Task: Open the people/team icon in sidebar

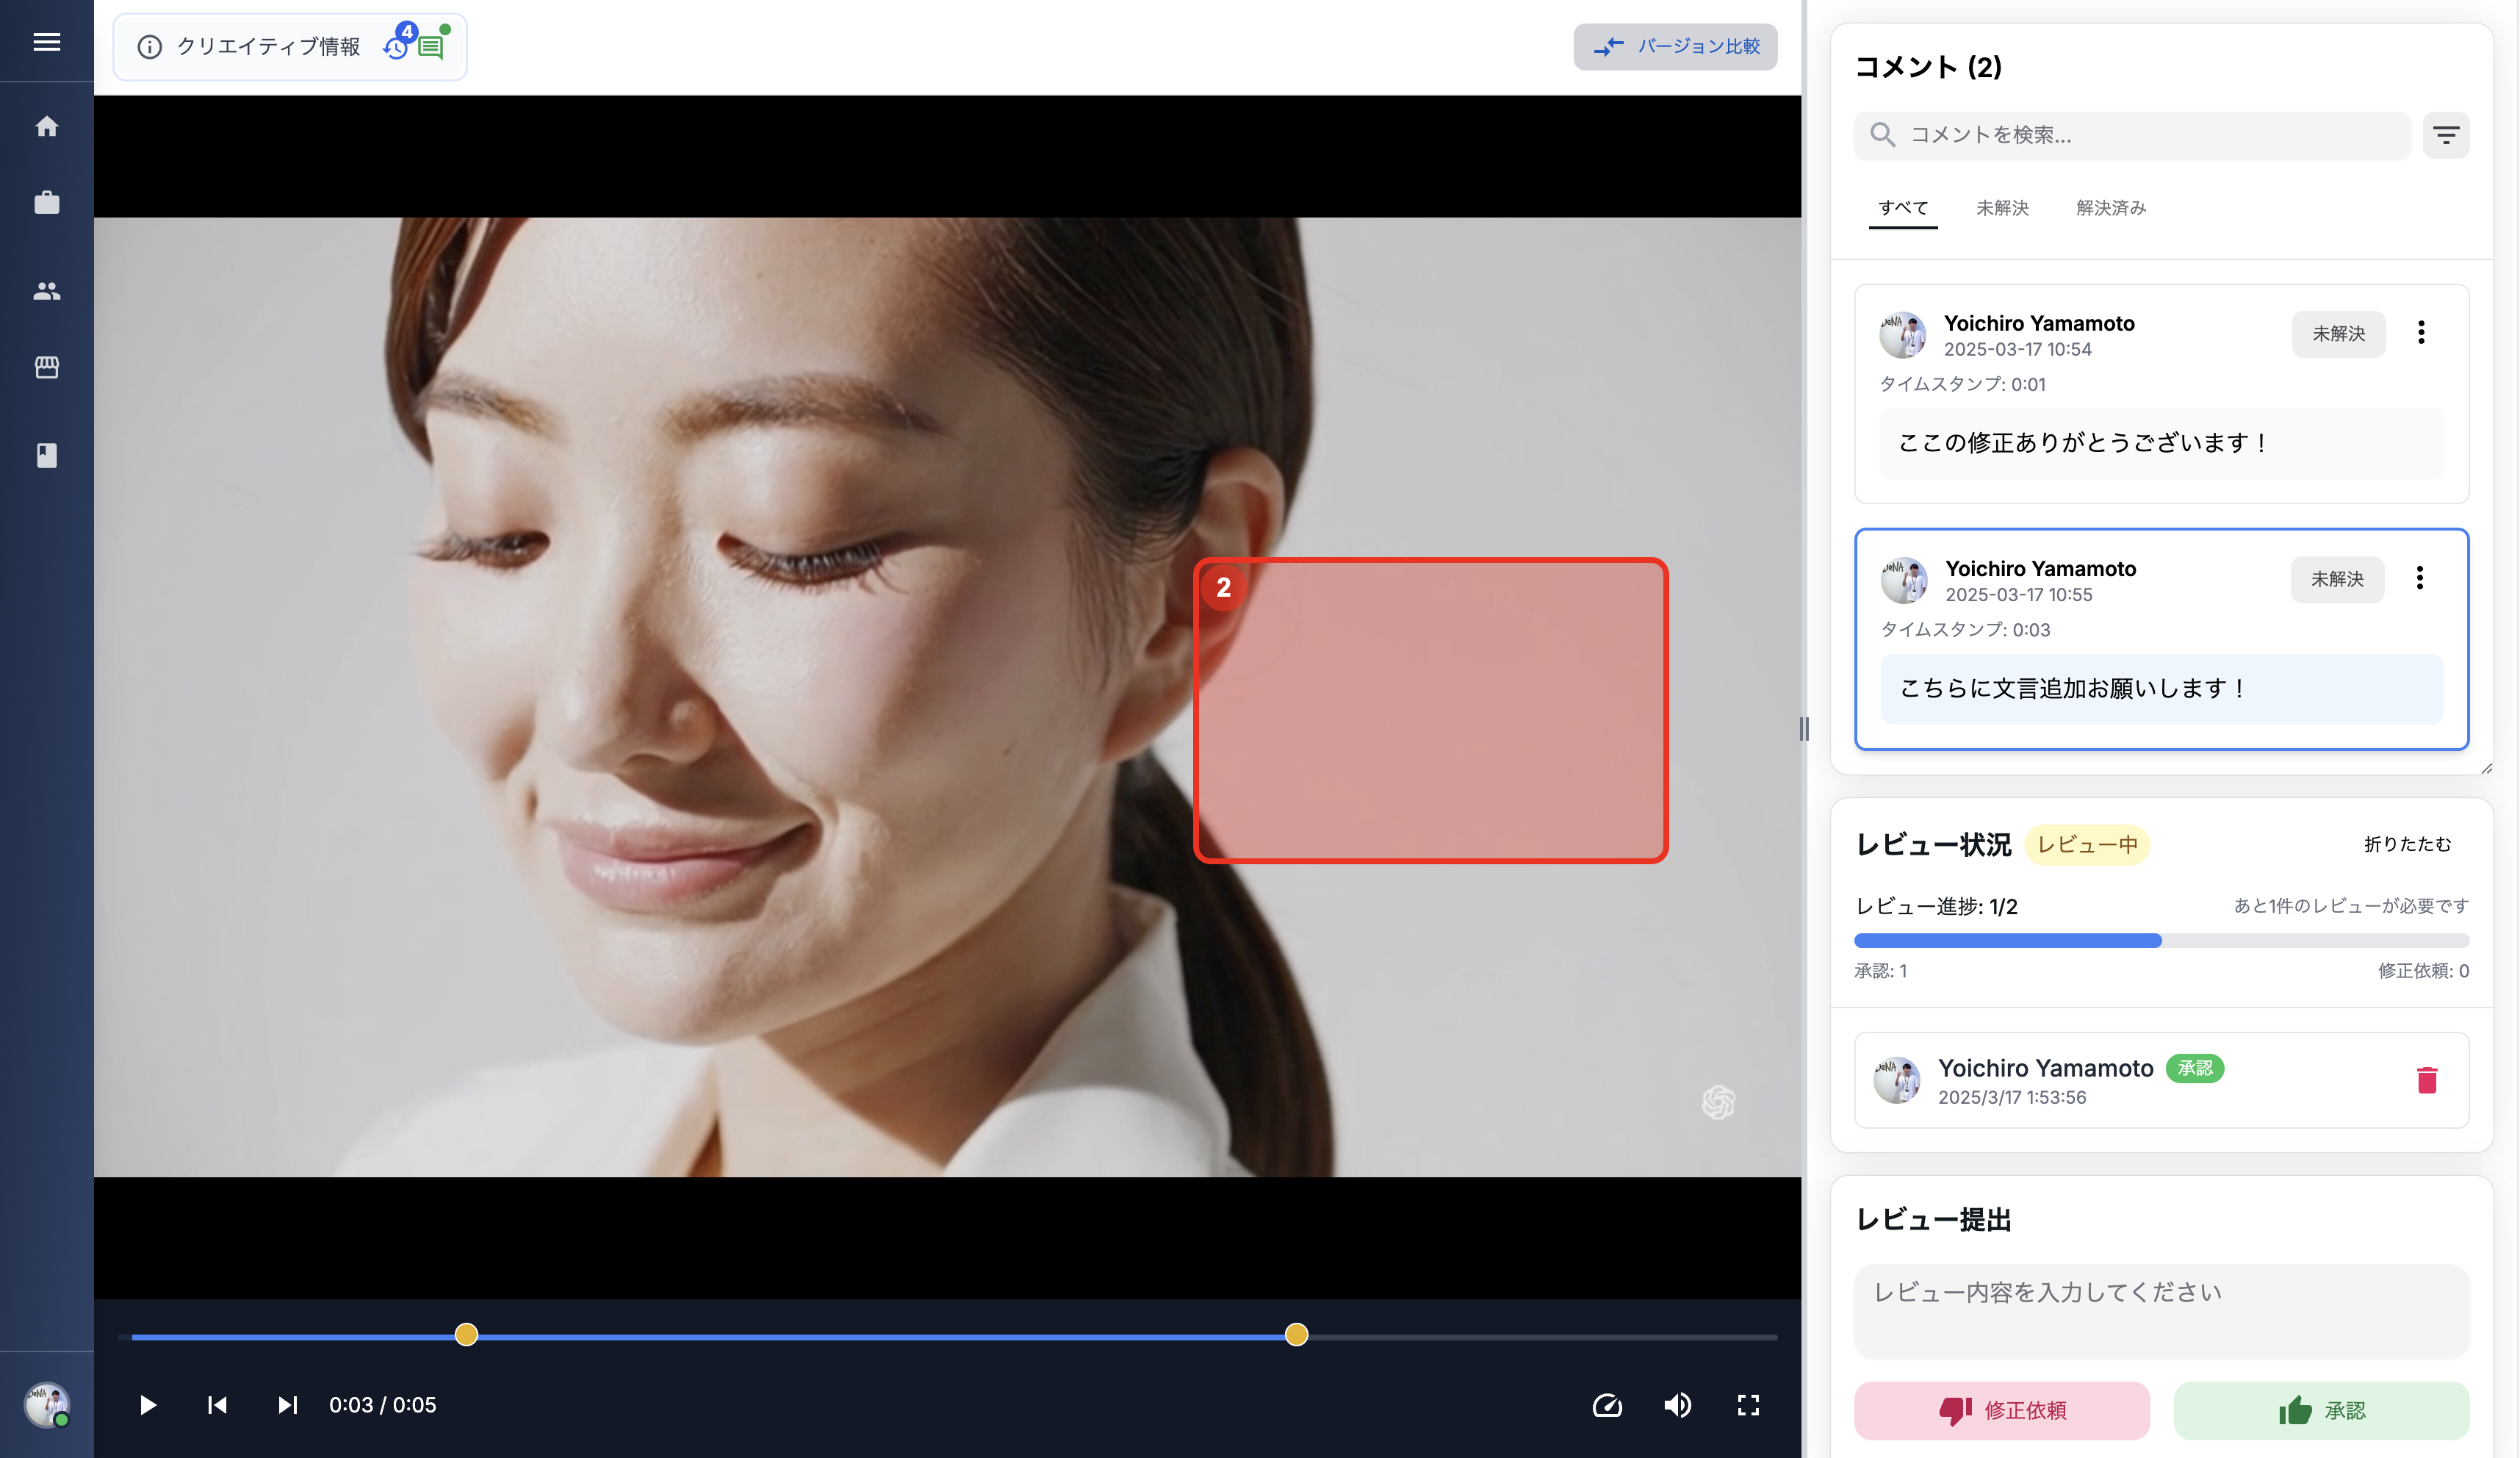Action: pos(46,291)
